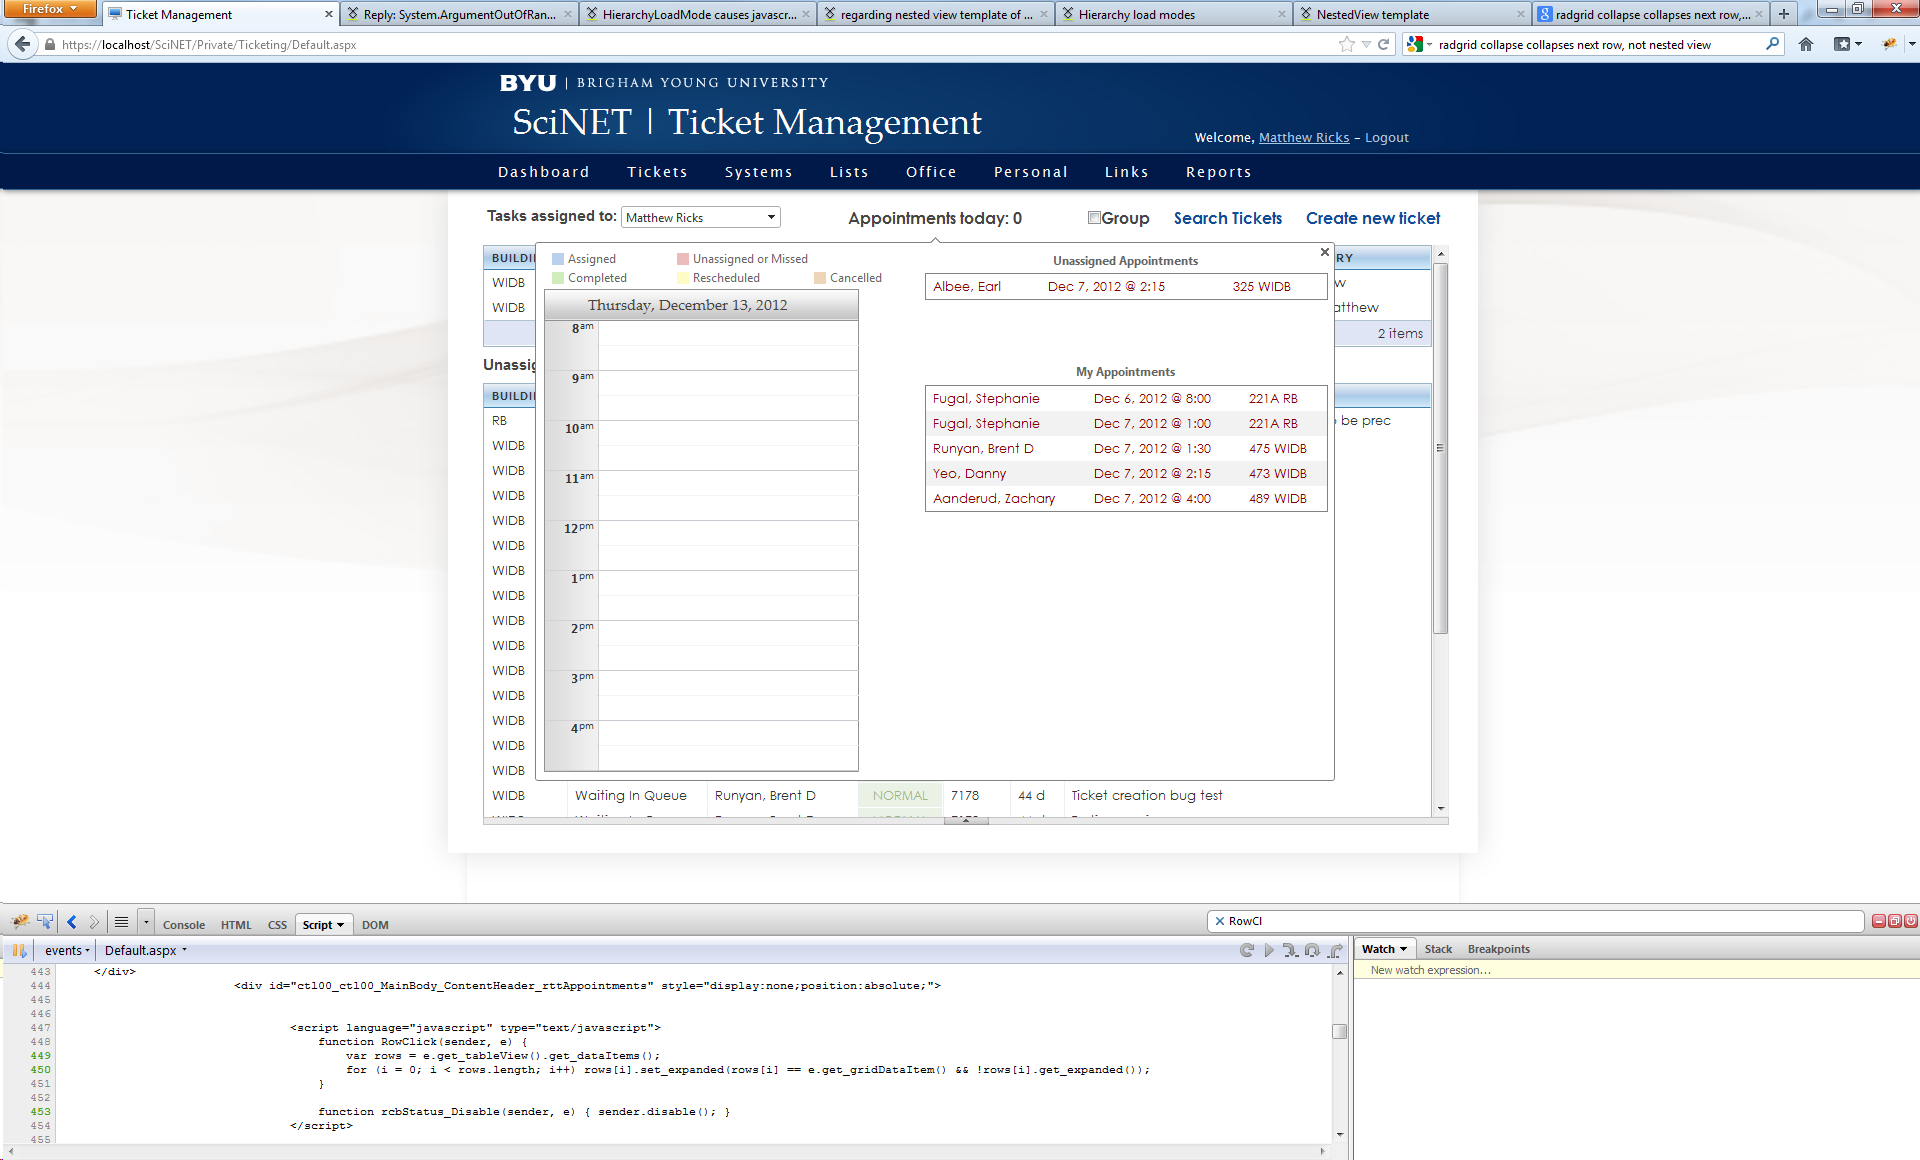
Task: Click the Create new ticket link
Action: click(1372, 218)
